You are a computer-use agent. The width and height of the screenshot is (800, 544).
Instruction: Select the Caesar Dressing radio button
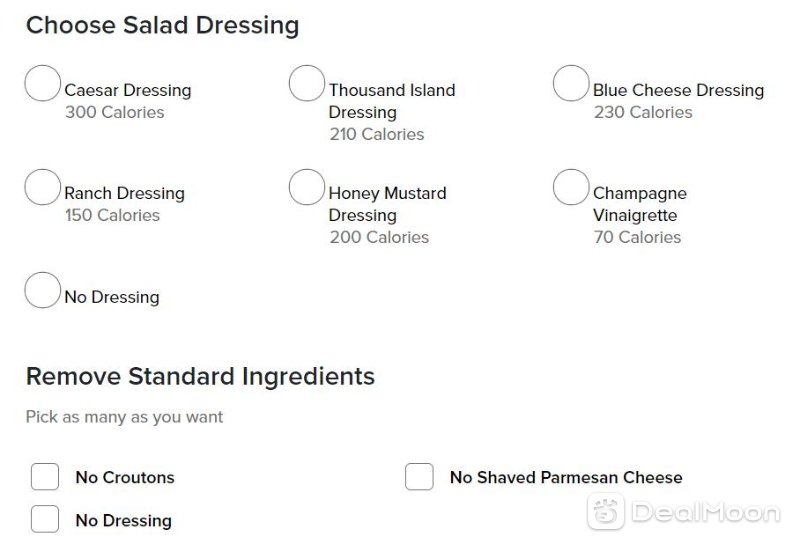pyautogui.click(x=43, y=83)
